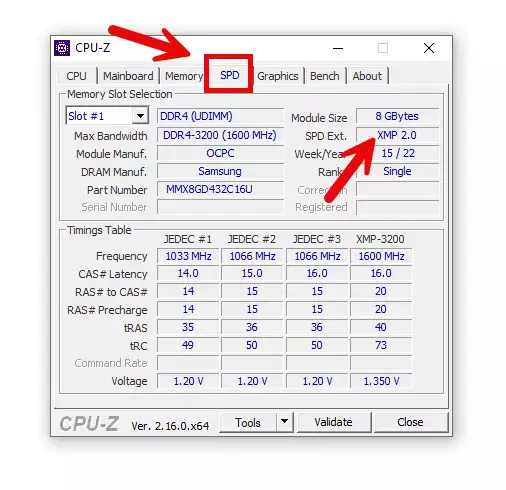Image resolution: width=506 pixels, height=490 pixels.
Task: Click the Validate button
Action: pos(333,422)
